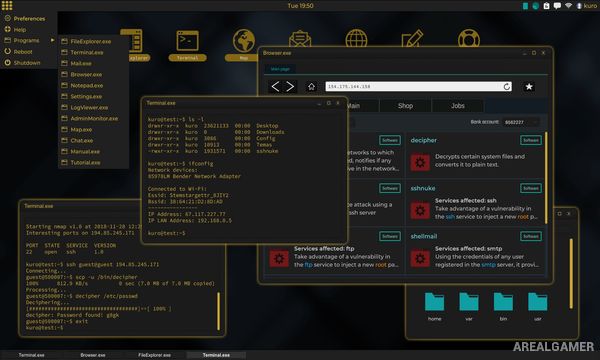
Task: Open Preferences from the system menu
Action: [29, 18]
